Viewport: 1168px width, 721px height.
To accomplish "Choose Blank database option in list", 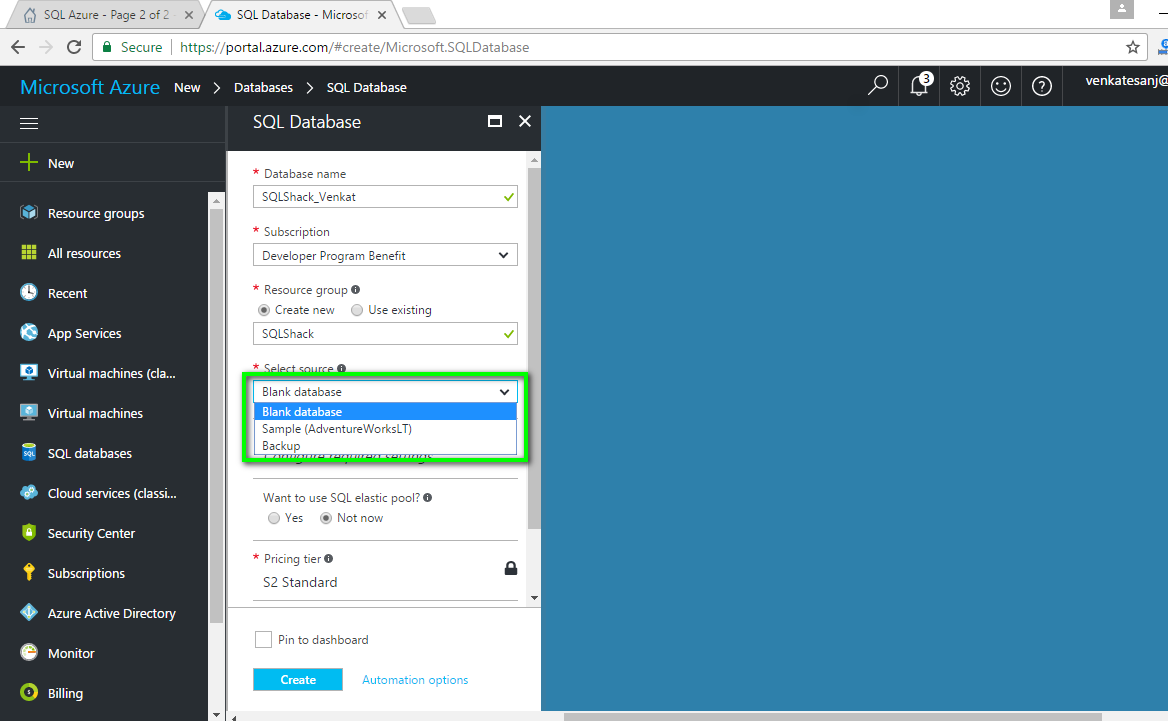I will [385, 412].
